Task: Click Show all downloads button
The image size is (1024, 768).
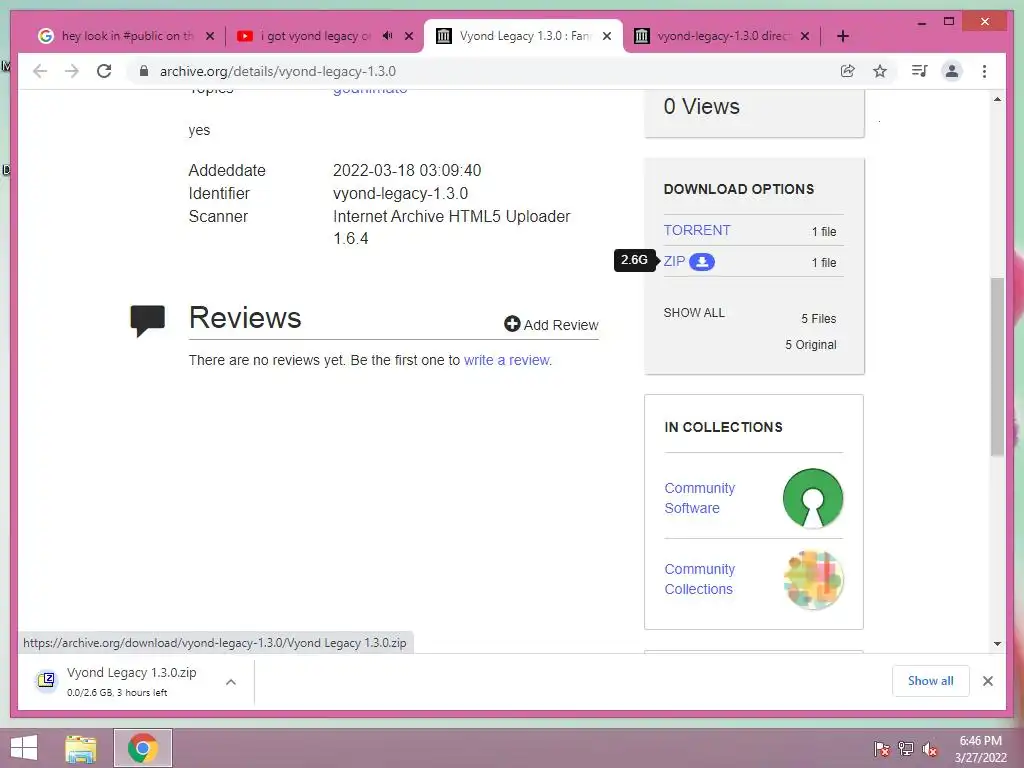Action: (x=931, y=681)
